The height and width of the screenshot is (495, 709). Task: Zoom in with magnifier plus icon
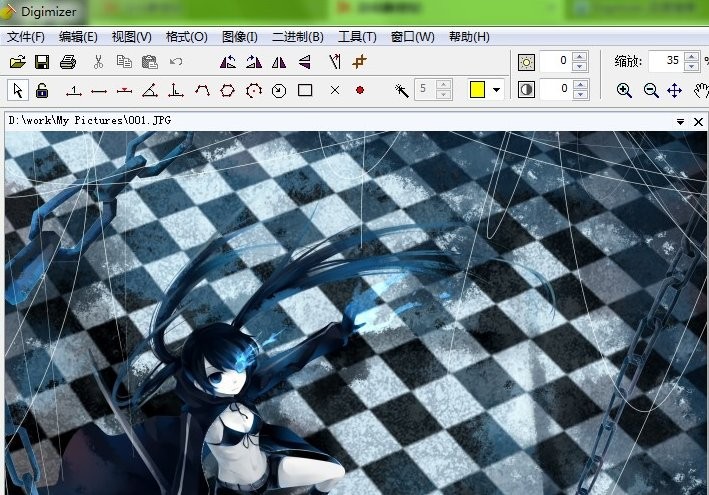624,90
